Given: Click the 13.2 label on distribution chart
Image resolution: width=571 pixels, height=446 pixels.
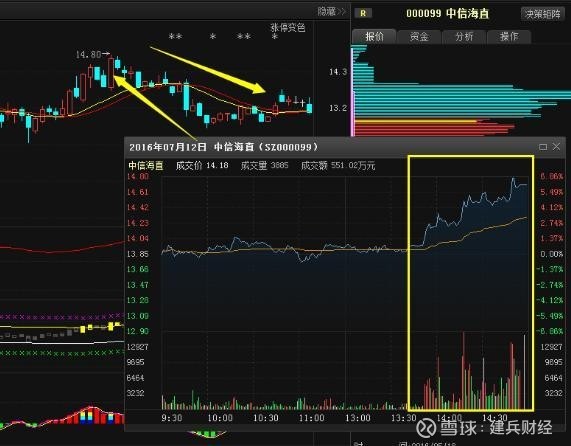Looking at the screenshot, I should (338, 108).
